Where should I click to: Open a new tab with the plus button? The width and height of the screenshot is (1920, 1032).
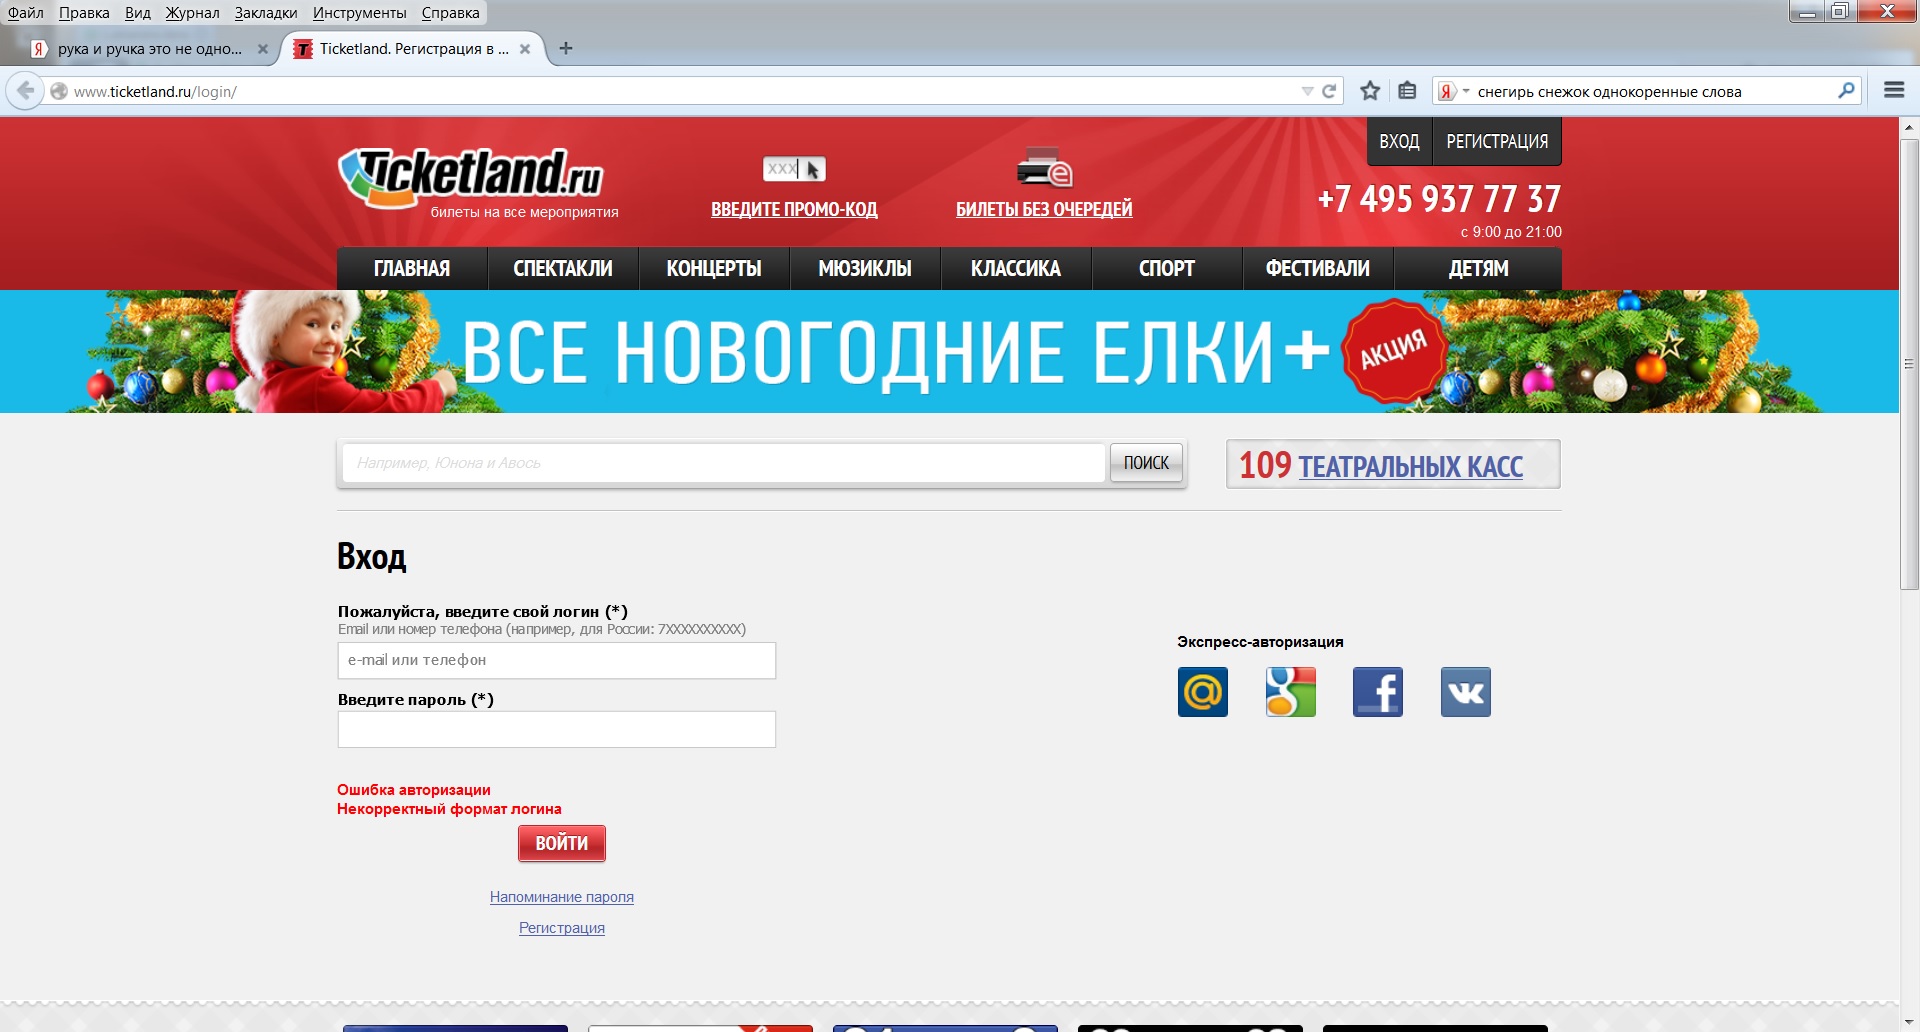tap(566, 48)
